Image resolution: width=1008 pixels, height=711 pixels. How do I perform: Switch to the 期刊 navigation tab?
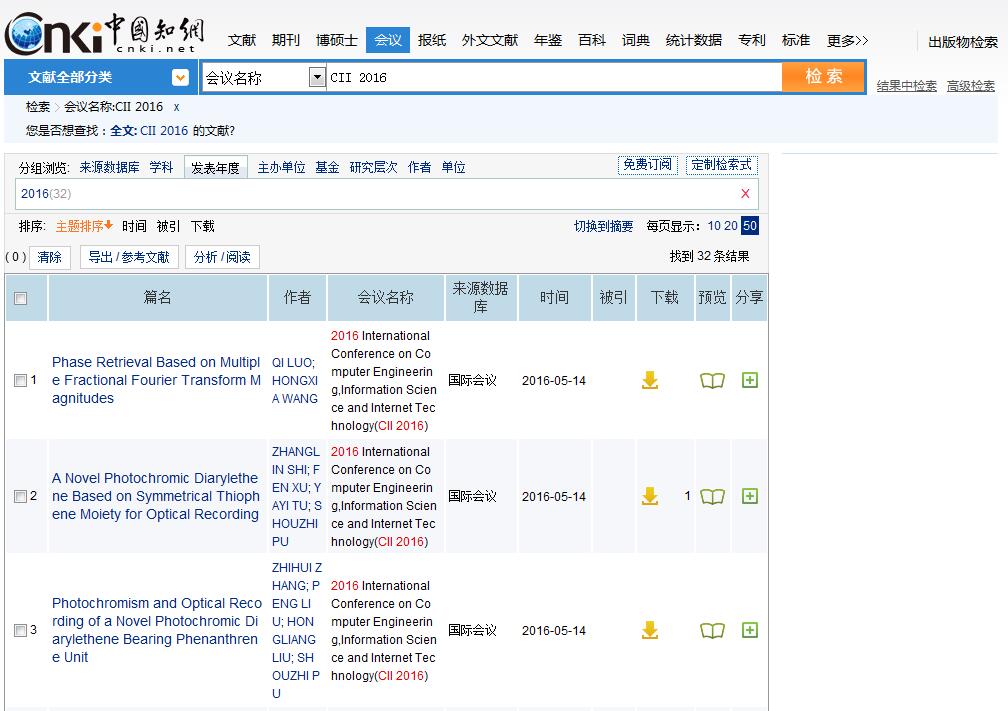(286, 40)
